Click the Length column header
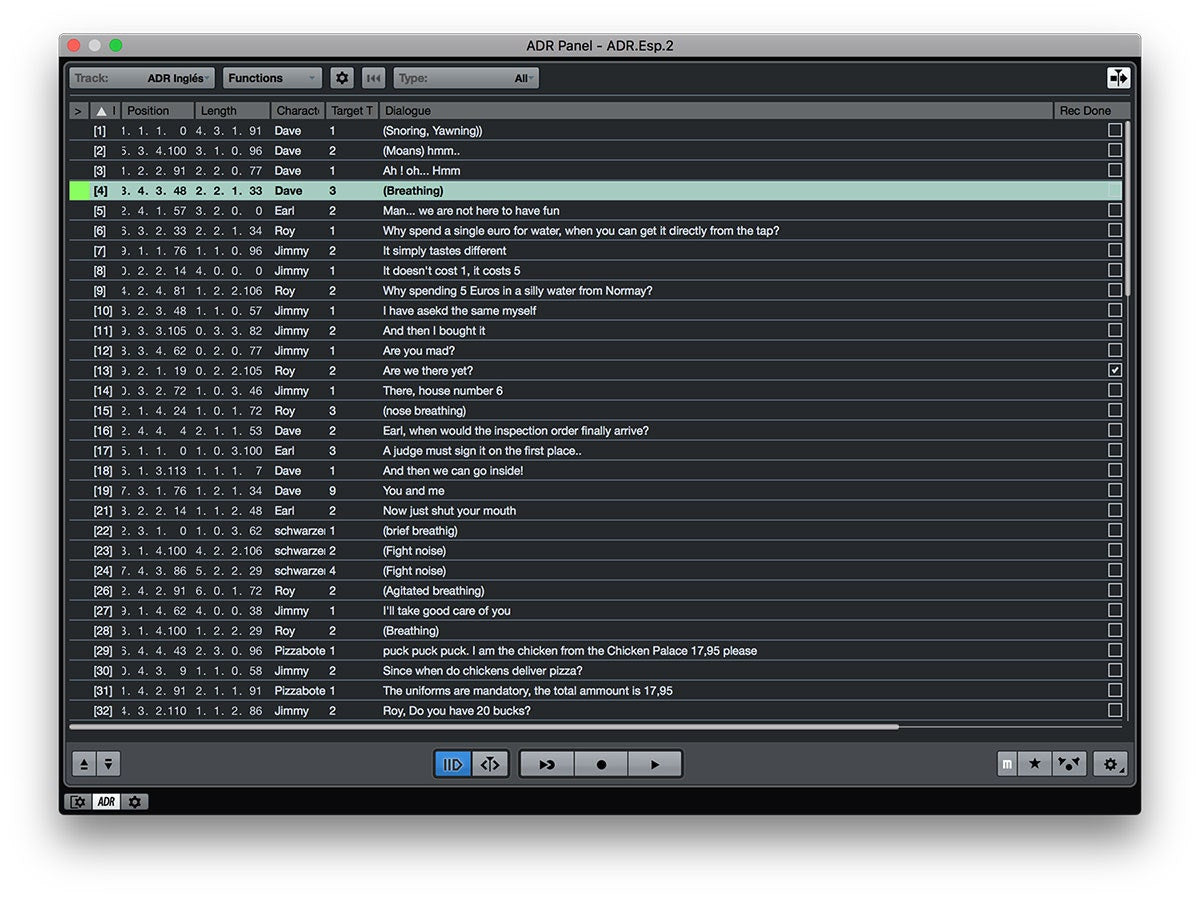This screenshot has height=899, width=1200. coord(230,111)
